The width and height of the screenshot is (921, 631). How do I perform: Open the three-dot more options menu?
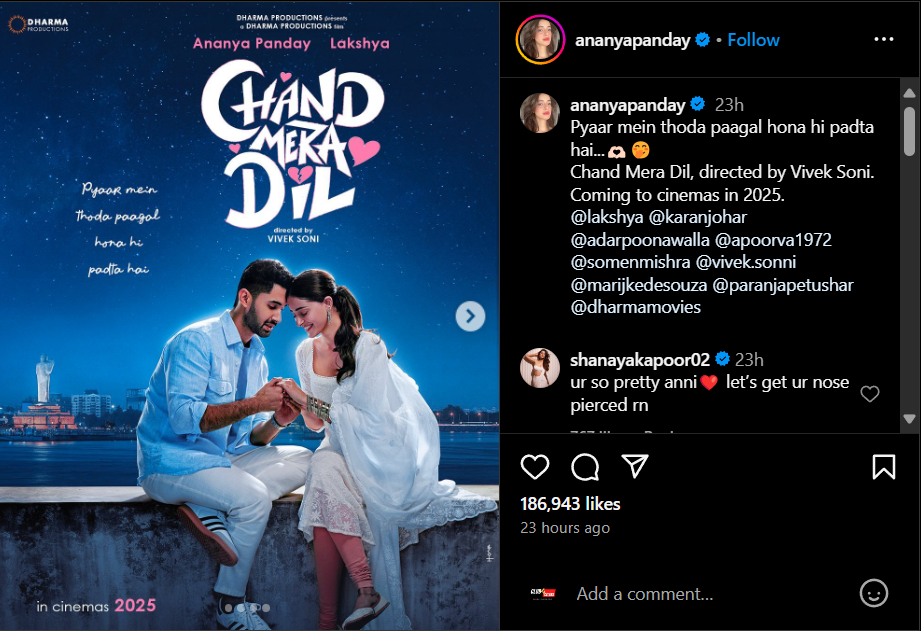click(x=883, y=39)
